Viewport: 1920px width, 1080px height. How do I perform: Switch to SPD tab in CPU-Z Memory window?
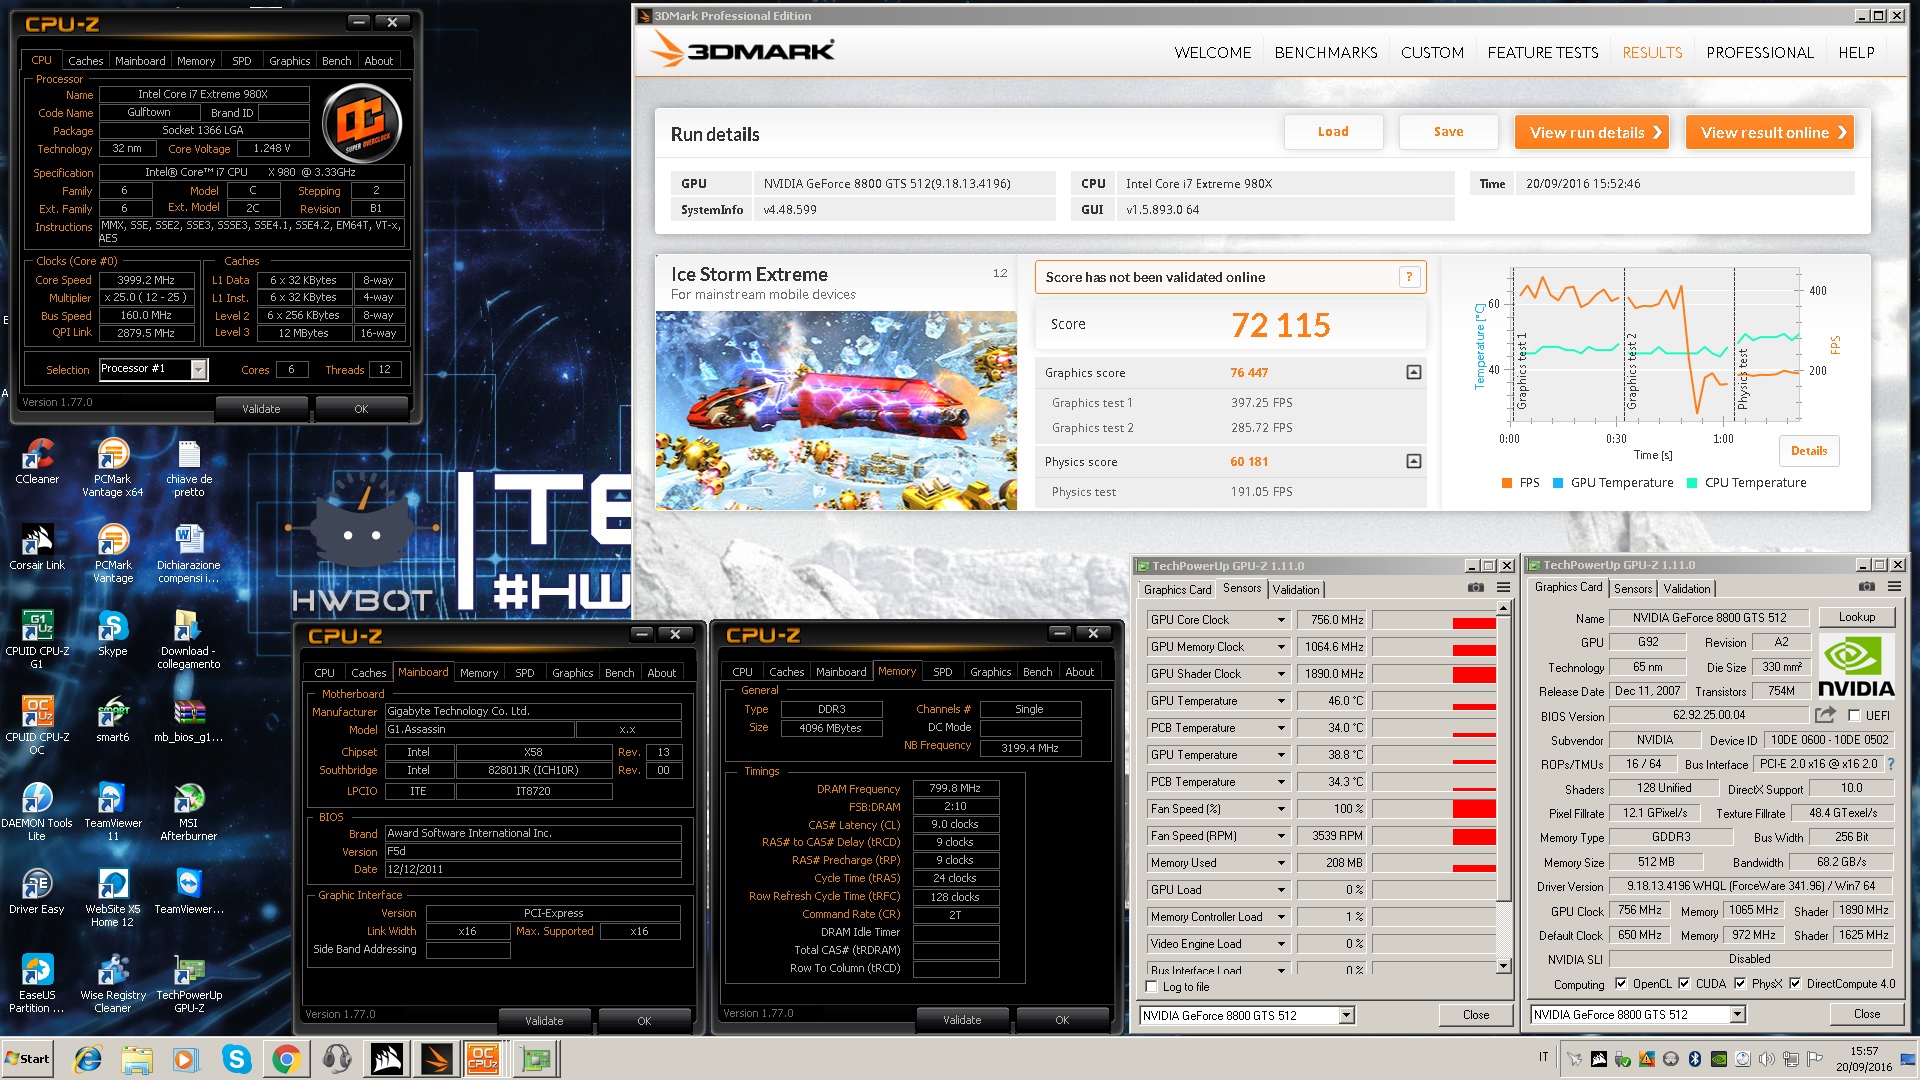(x=942, y=672)
